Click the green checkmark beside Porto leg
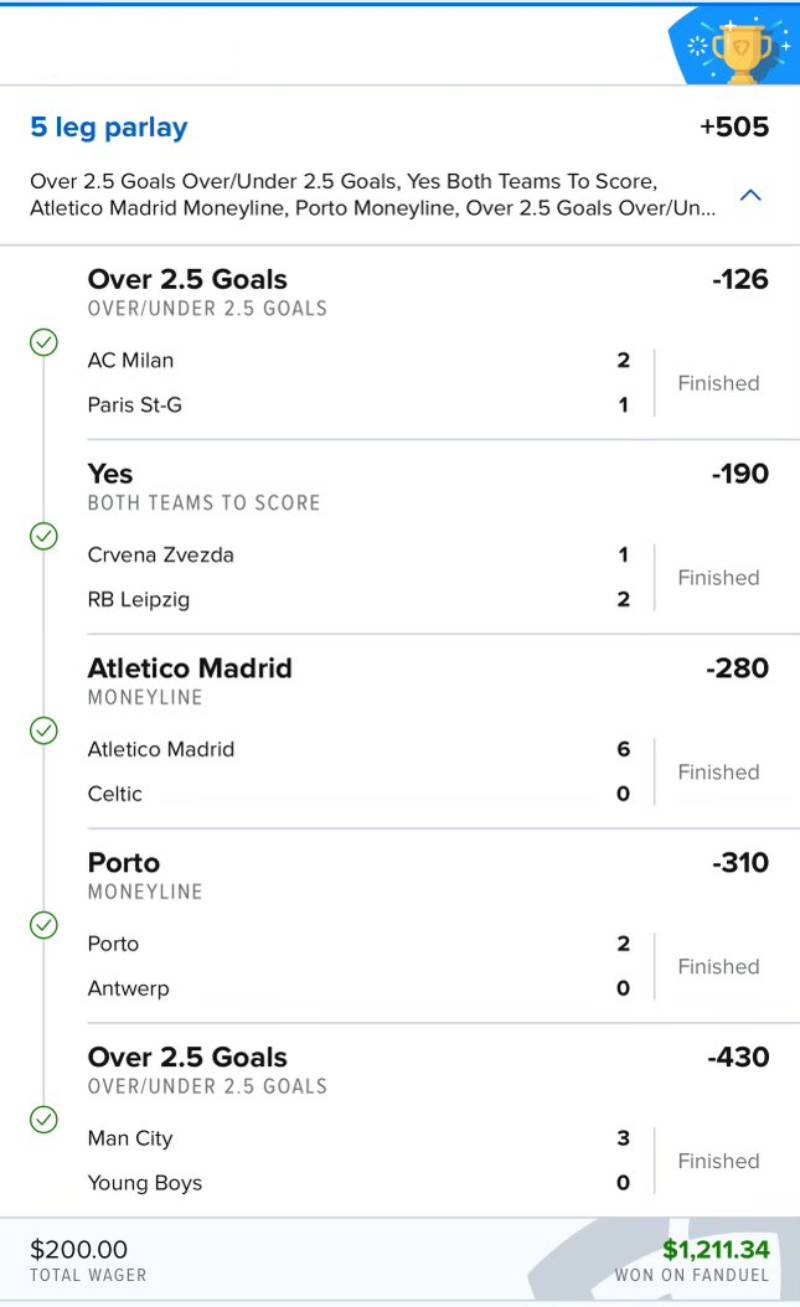Image resolution: width=800 pixels, height=1307 pixels. pos(43,926)
